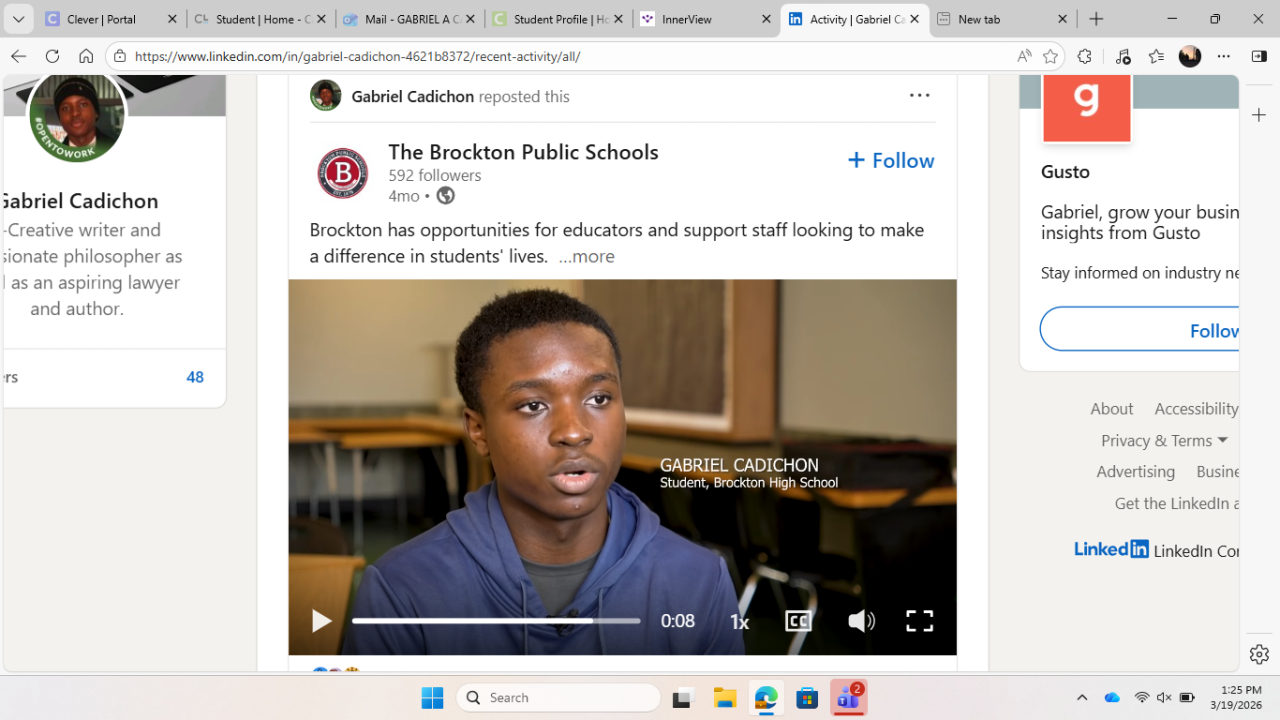This screenshot has width=1280, height=720.
Task: Click the Edge sidebar settings gear
Action: (1259, 654)
